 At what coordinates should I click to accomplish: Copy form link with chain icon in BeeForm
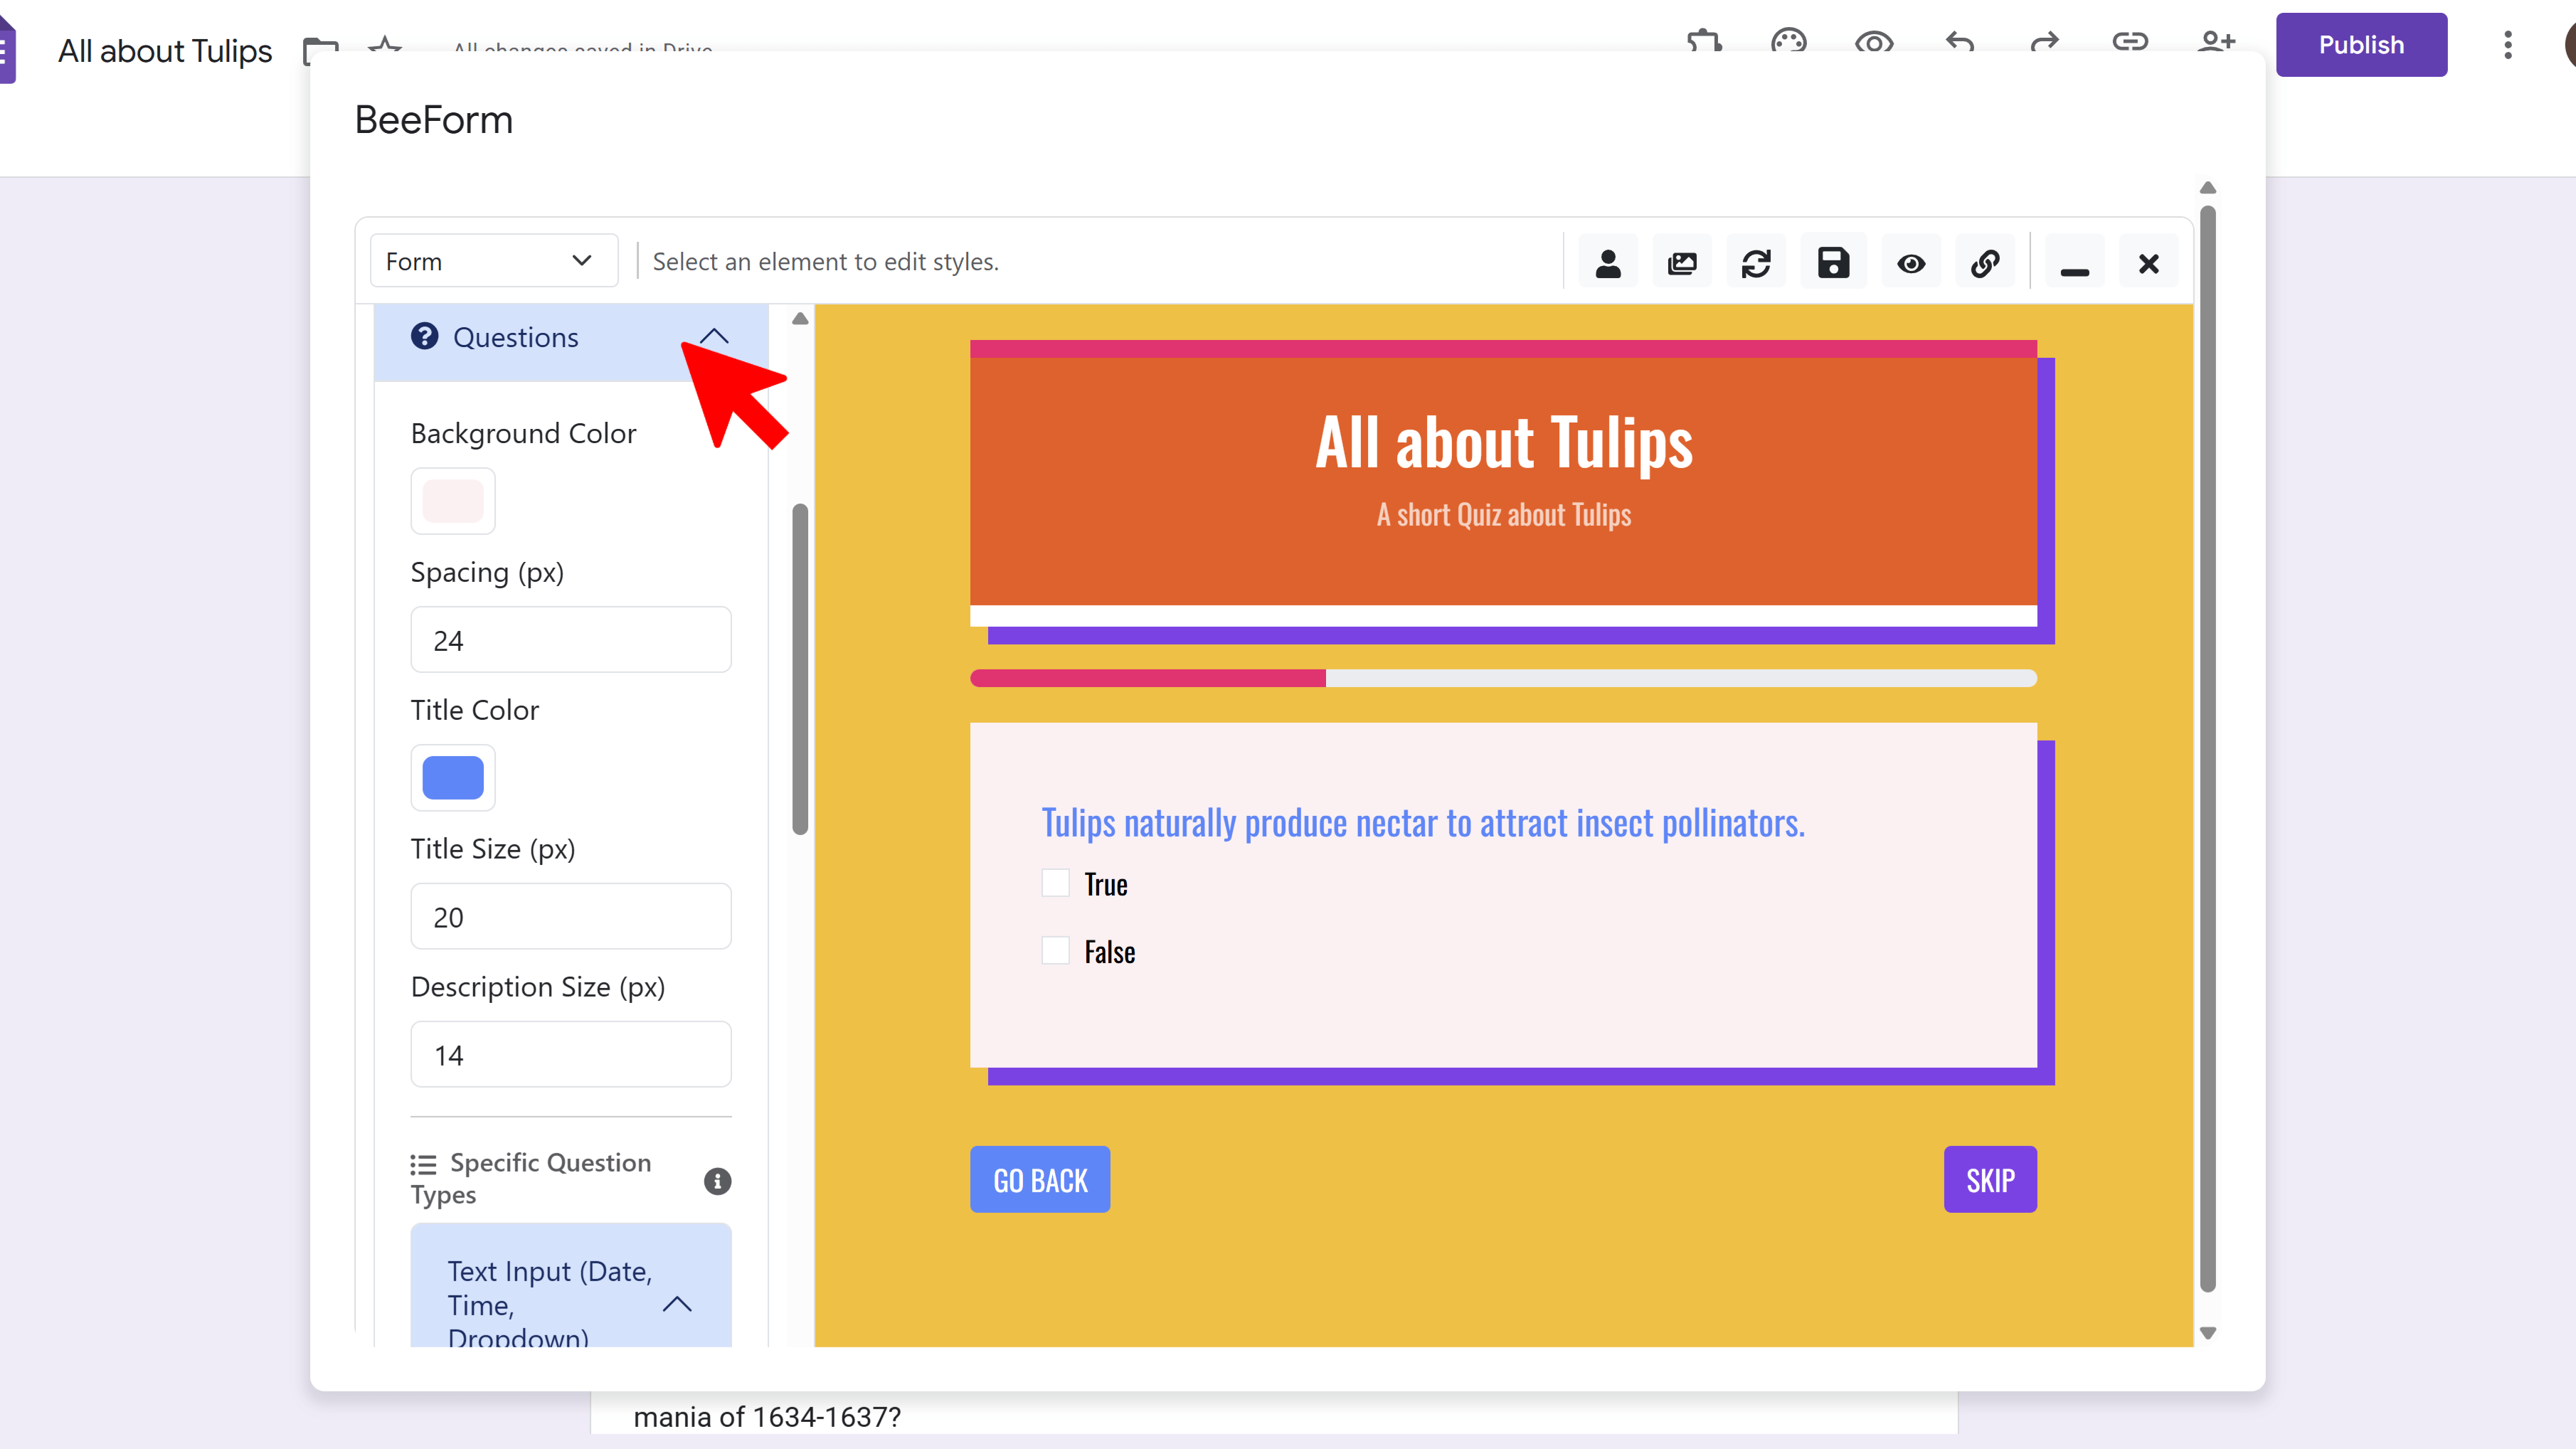click(1985, 263)
